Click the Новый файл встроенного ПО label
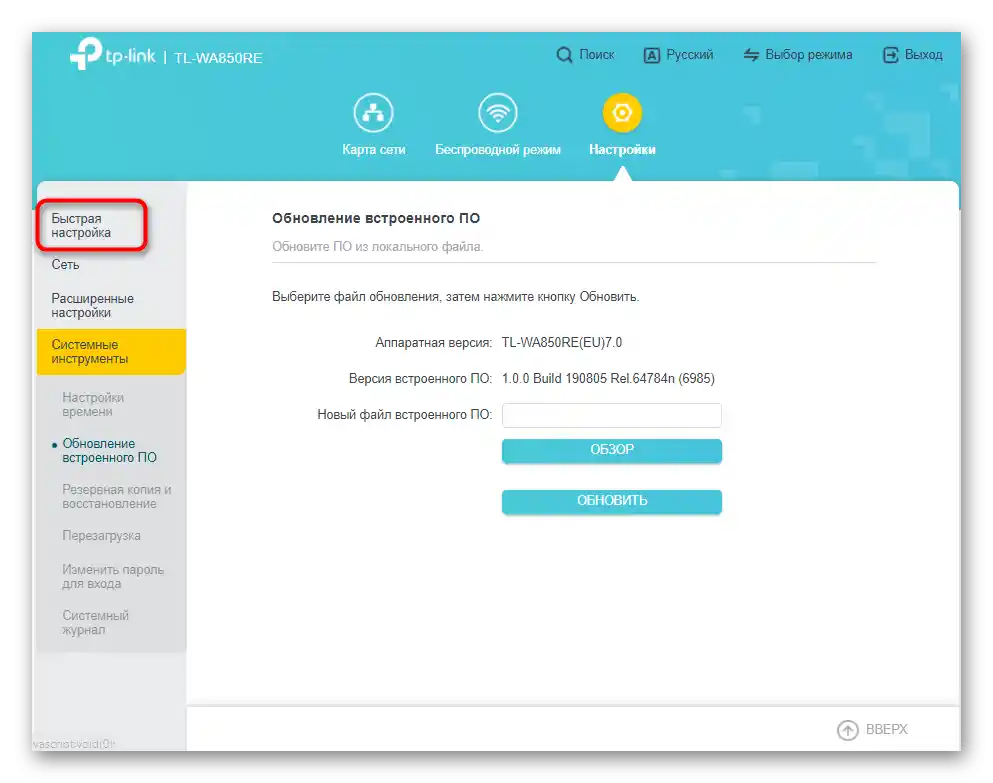This screenshot has height=783, width=993. pos(404,415)
